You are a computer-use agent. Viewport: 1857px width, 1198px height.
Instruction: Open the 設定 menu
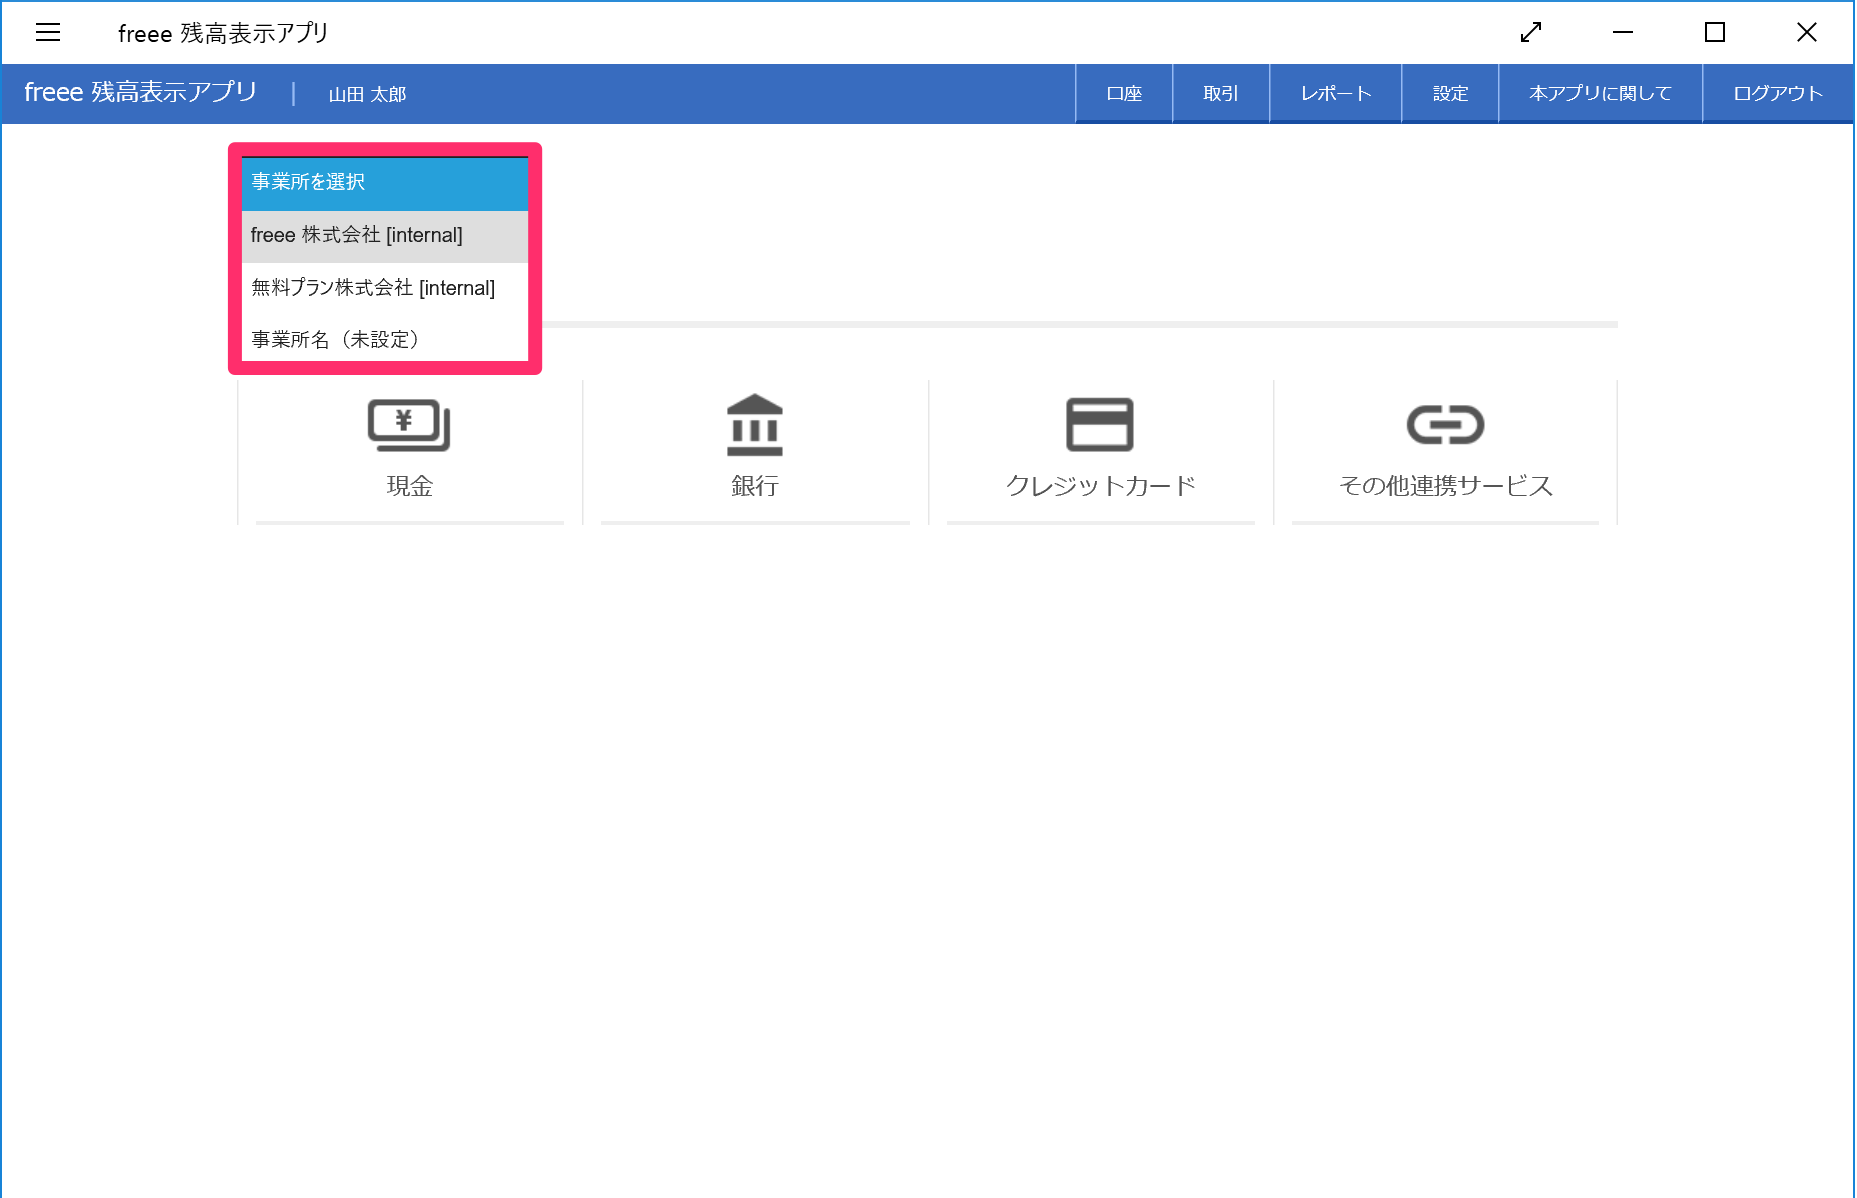tap(1450, 94)
